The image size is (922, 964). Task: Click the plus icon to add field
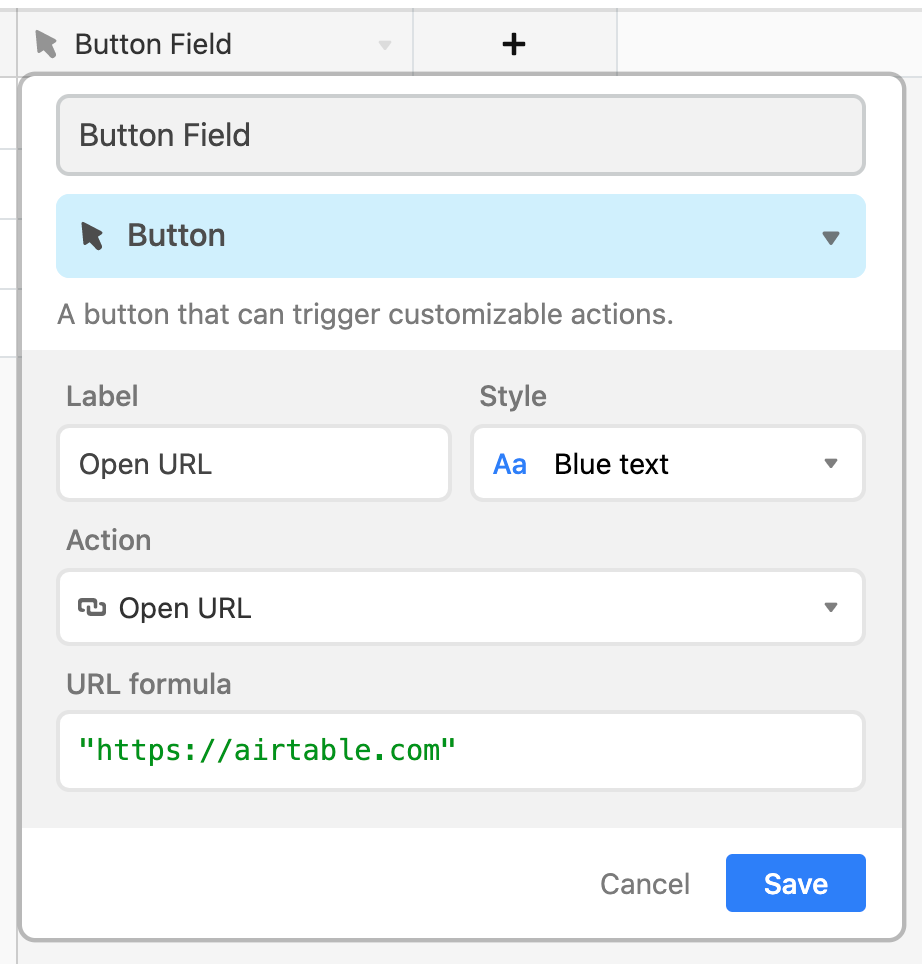click(513, 44)
